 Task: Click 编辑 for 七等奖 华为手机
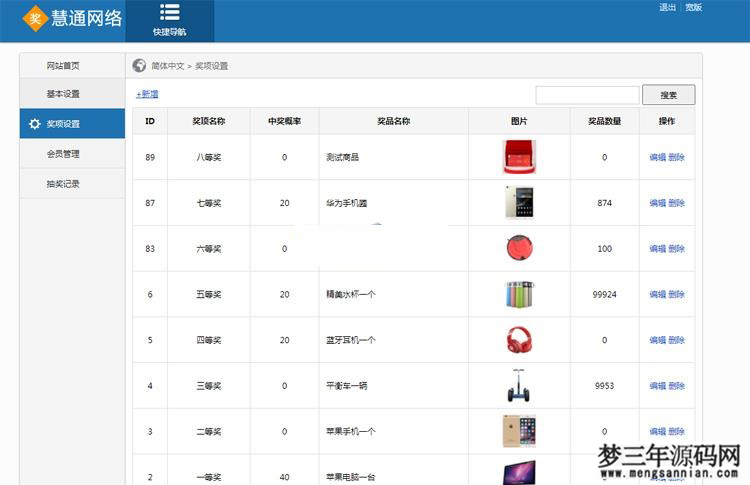[x=658, y=203]
